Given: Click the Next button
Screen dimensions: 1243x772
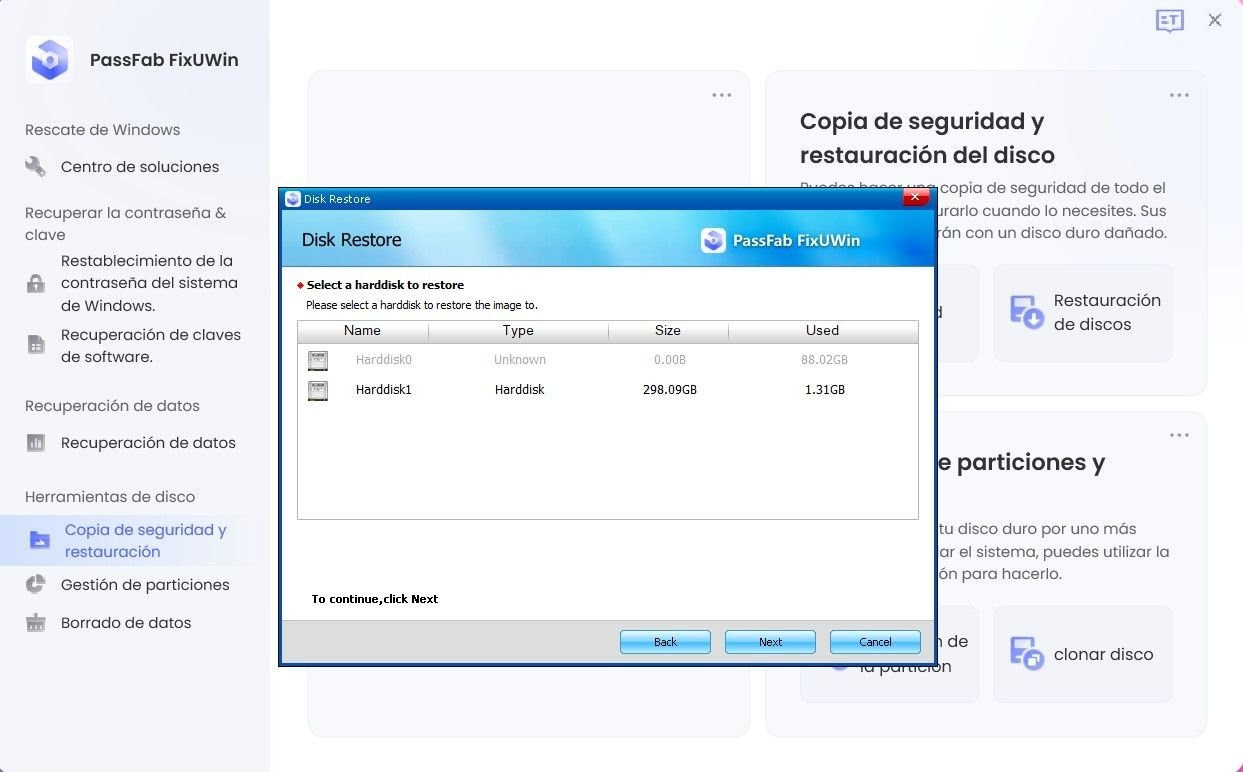Looking at the screenshot, I should tap(770, 641).
